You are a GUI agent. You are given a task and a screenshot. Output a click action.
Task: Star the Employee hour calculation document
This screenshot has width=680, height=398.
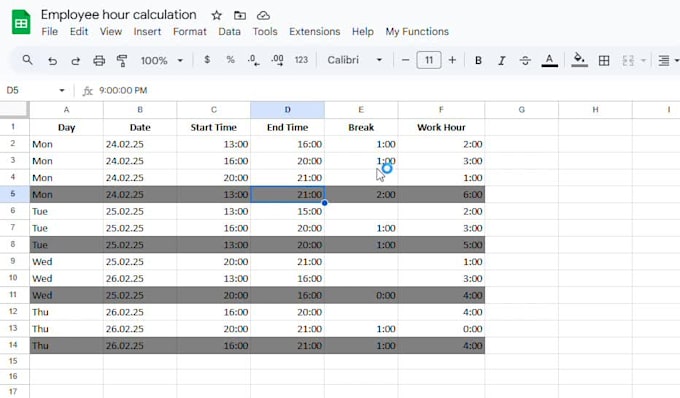(x=216, y=16)
